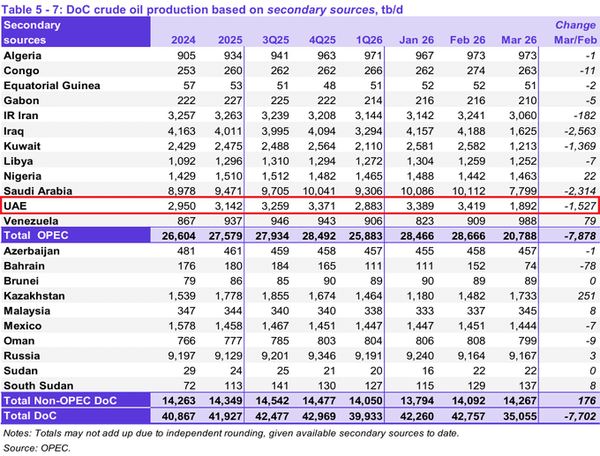Select the table title text
This screenshot has height=456, width=600.
(202, 9)
